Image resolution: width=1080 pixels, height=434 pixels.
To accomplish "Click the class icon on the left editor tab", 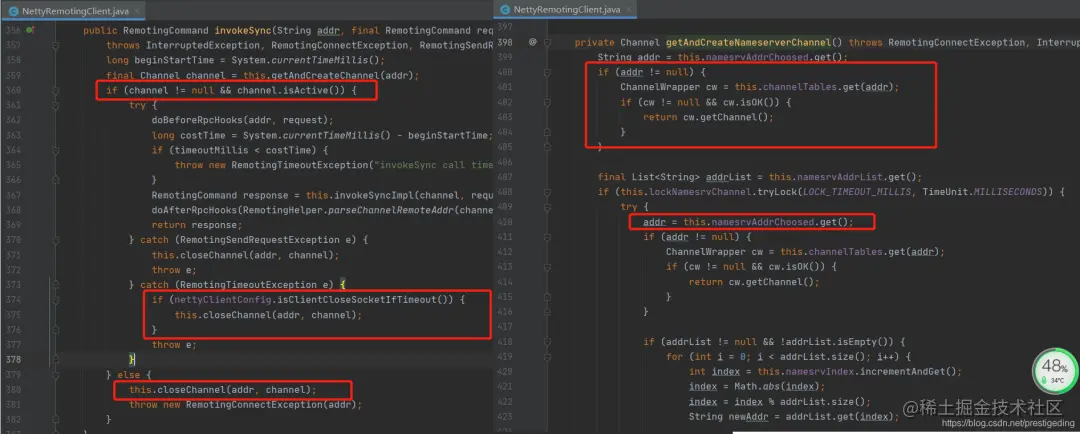I will [x=13, y=11].
